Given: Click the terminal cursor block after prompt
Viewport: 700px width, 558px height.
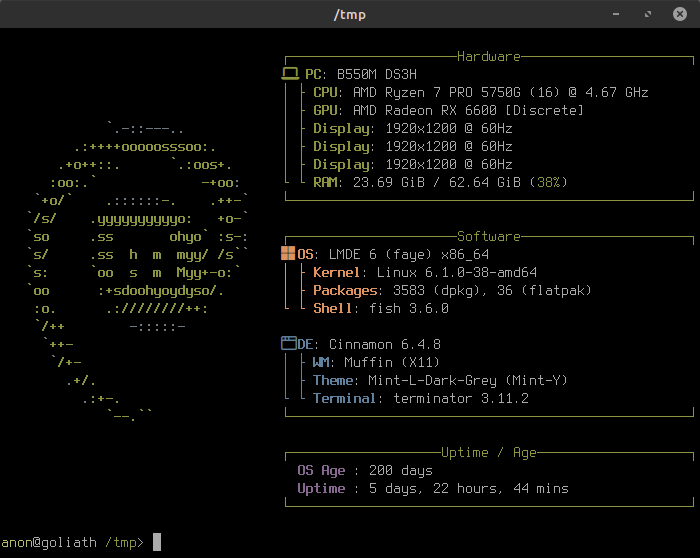Looking at the screenshot, I should (x=157, y=542).
